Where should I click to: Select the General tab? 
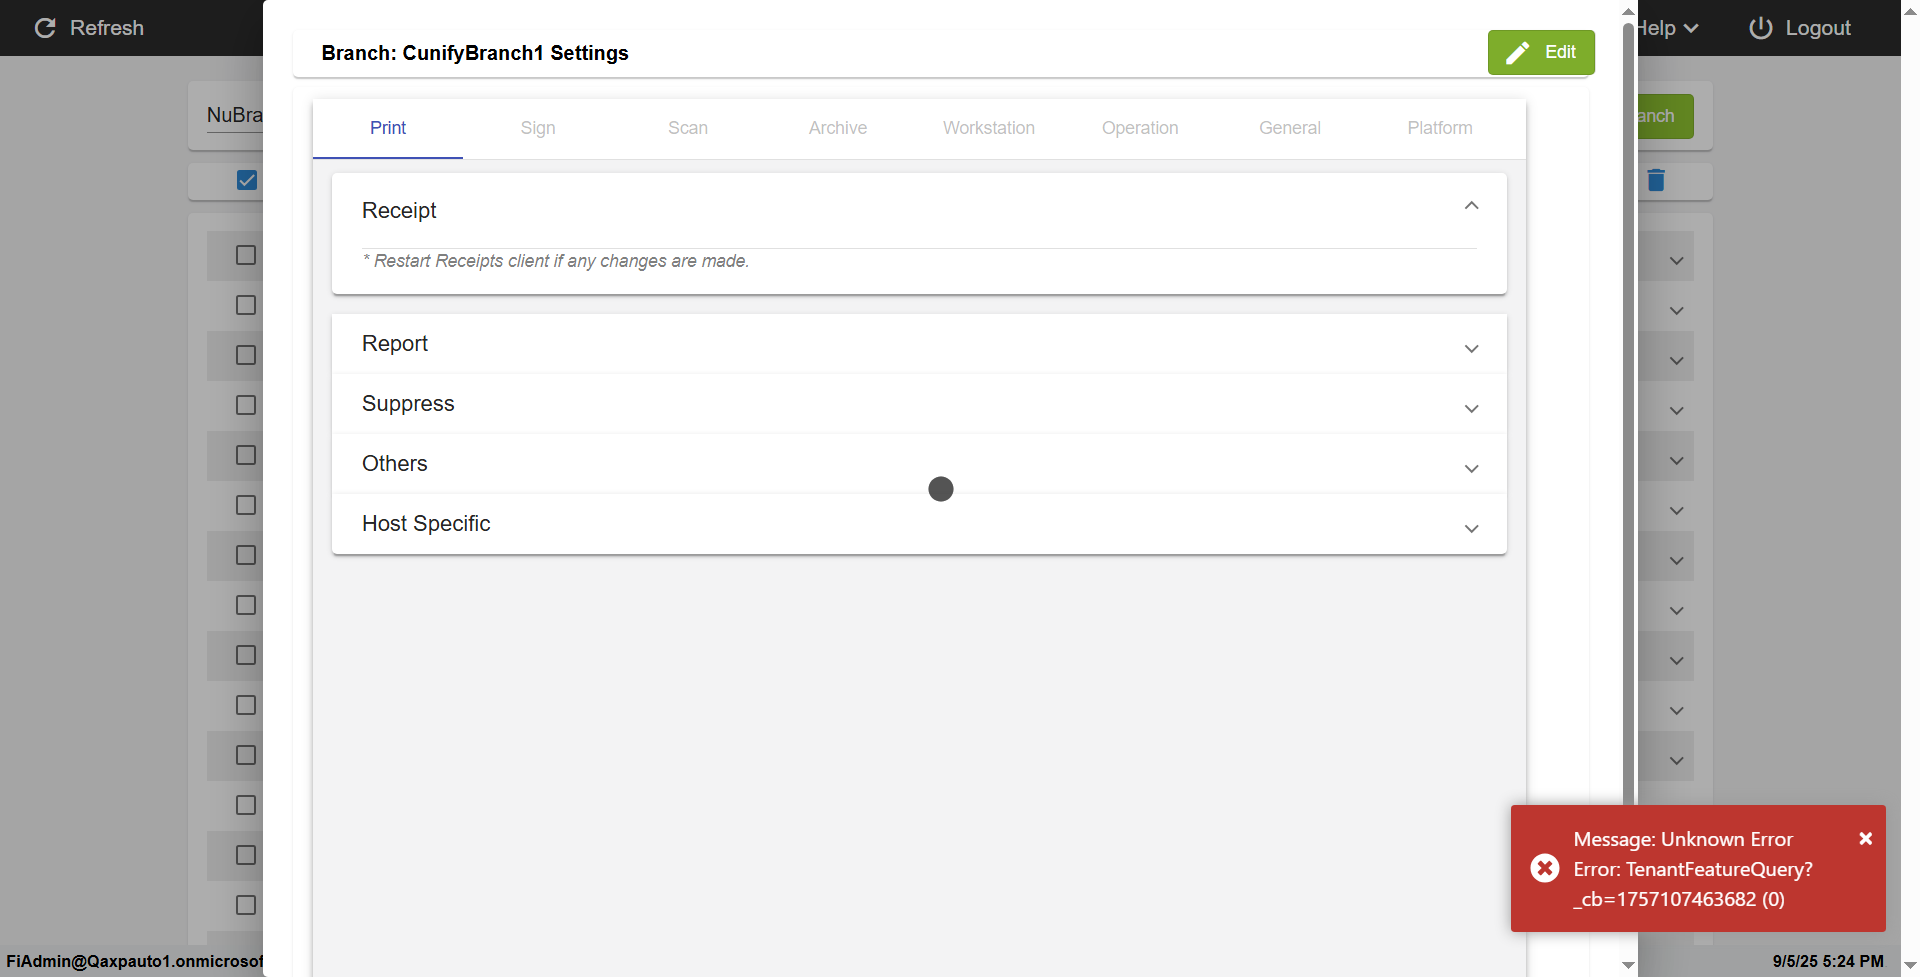[x=1290, y=128]
